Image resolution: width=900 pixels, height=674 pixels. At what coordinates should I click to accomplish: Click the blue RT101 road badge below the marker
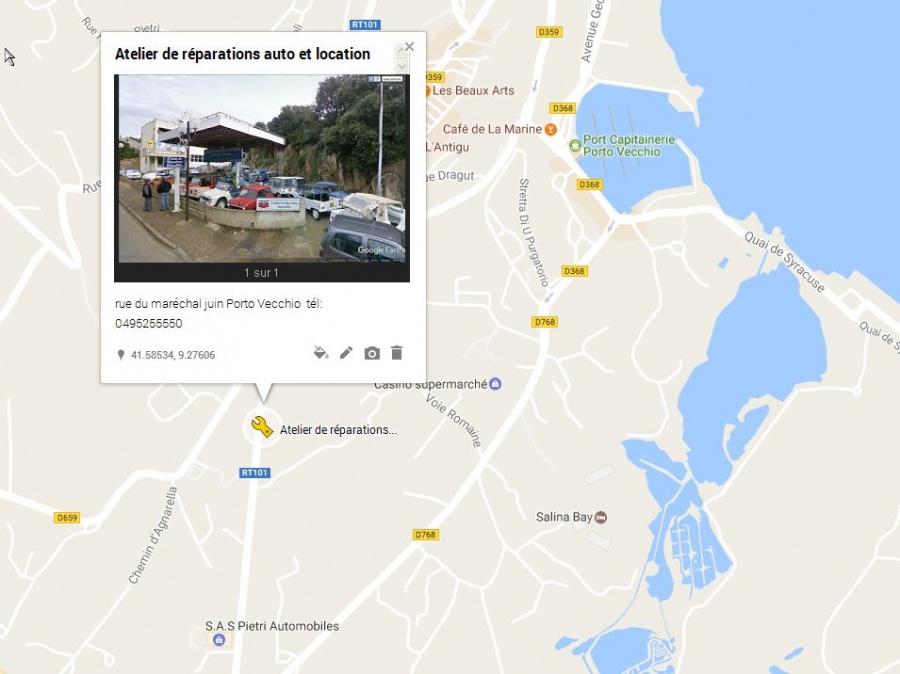pos(255,472)
